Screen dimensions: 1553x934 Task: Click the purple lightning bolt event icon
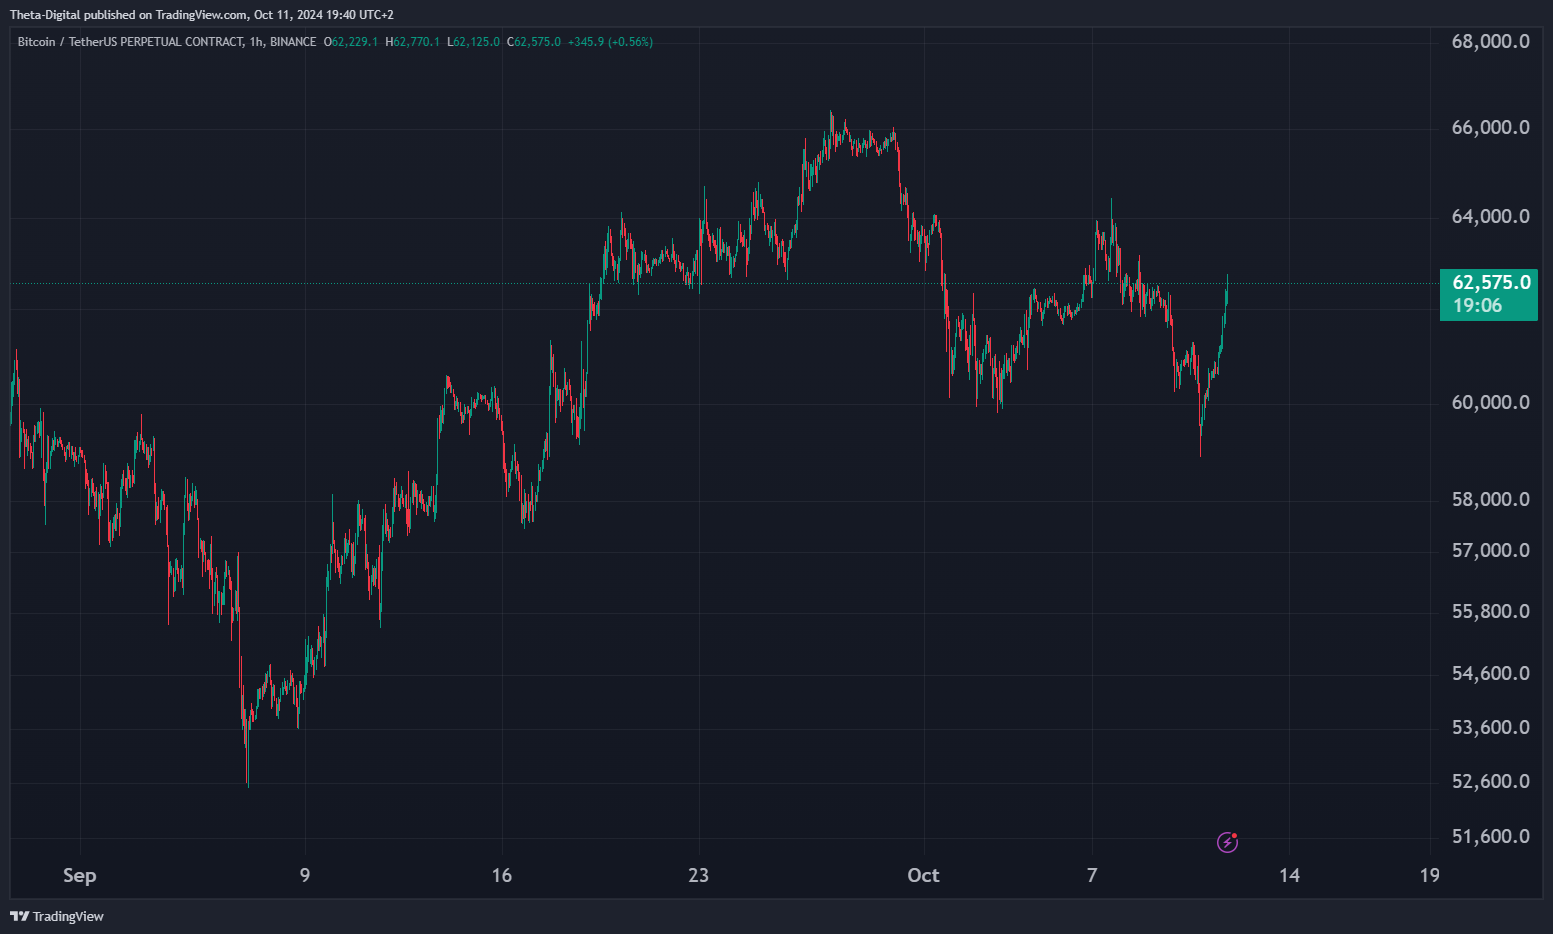pyautogui.click(x=1227, y=842)
